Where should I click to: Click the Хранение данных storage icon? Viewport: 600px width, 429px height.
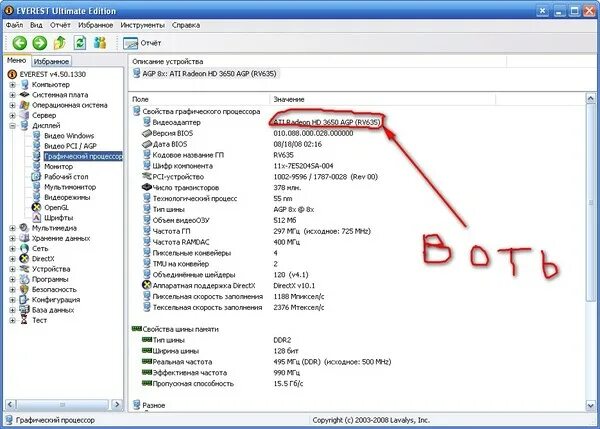point(24,238)
